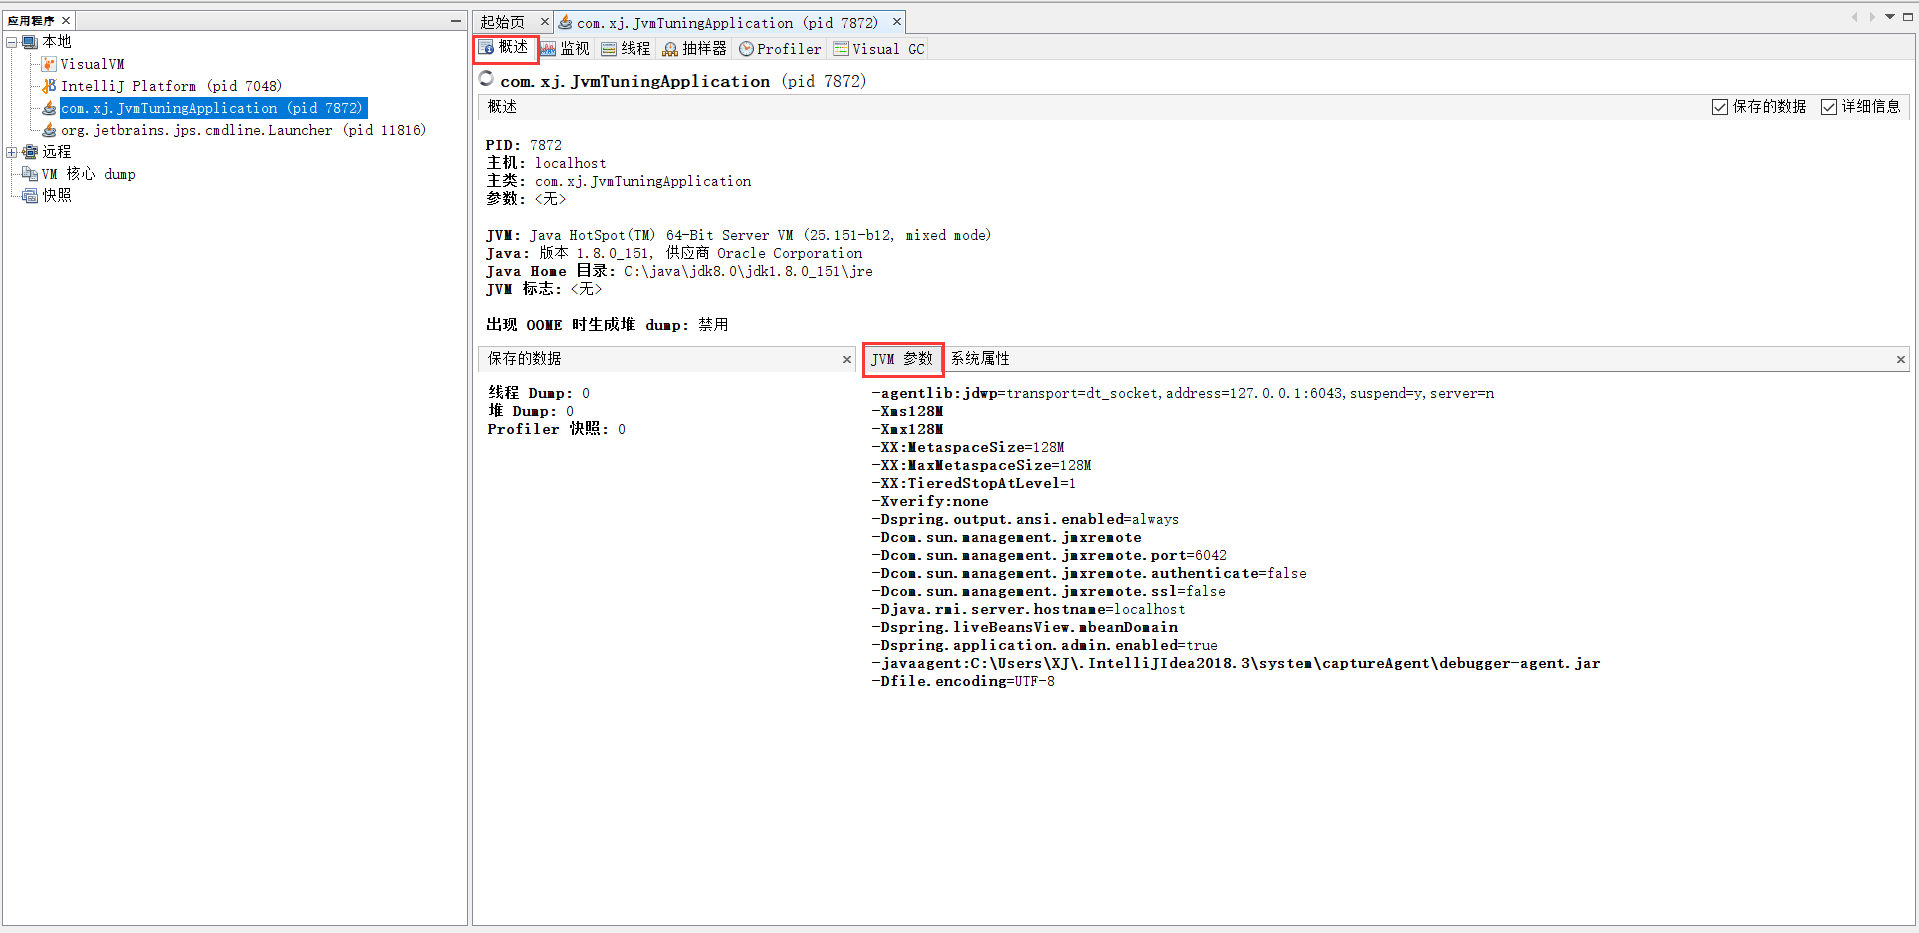Viewport: 1919px width, 933px height.
Task: Click the IntelliJ Platform node icon
Action: pos(49,86)
